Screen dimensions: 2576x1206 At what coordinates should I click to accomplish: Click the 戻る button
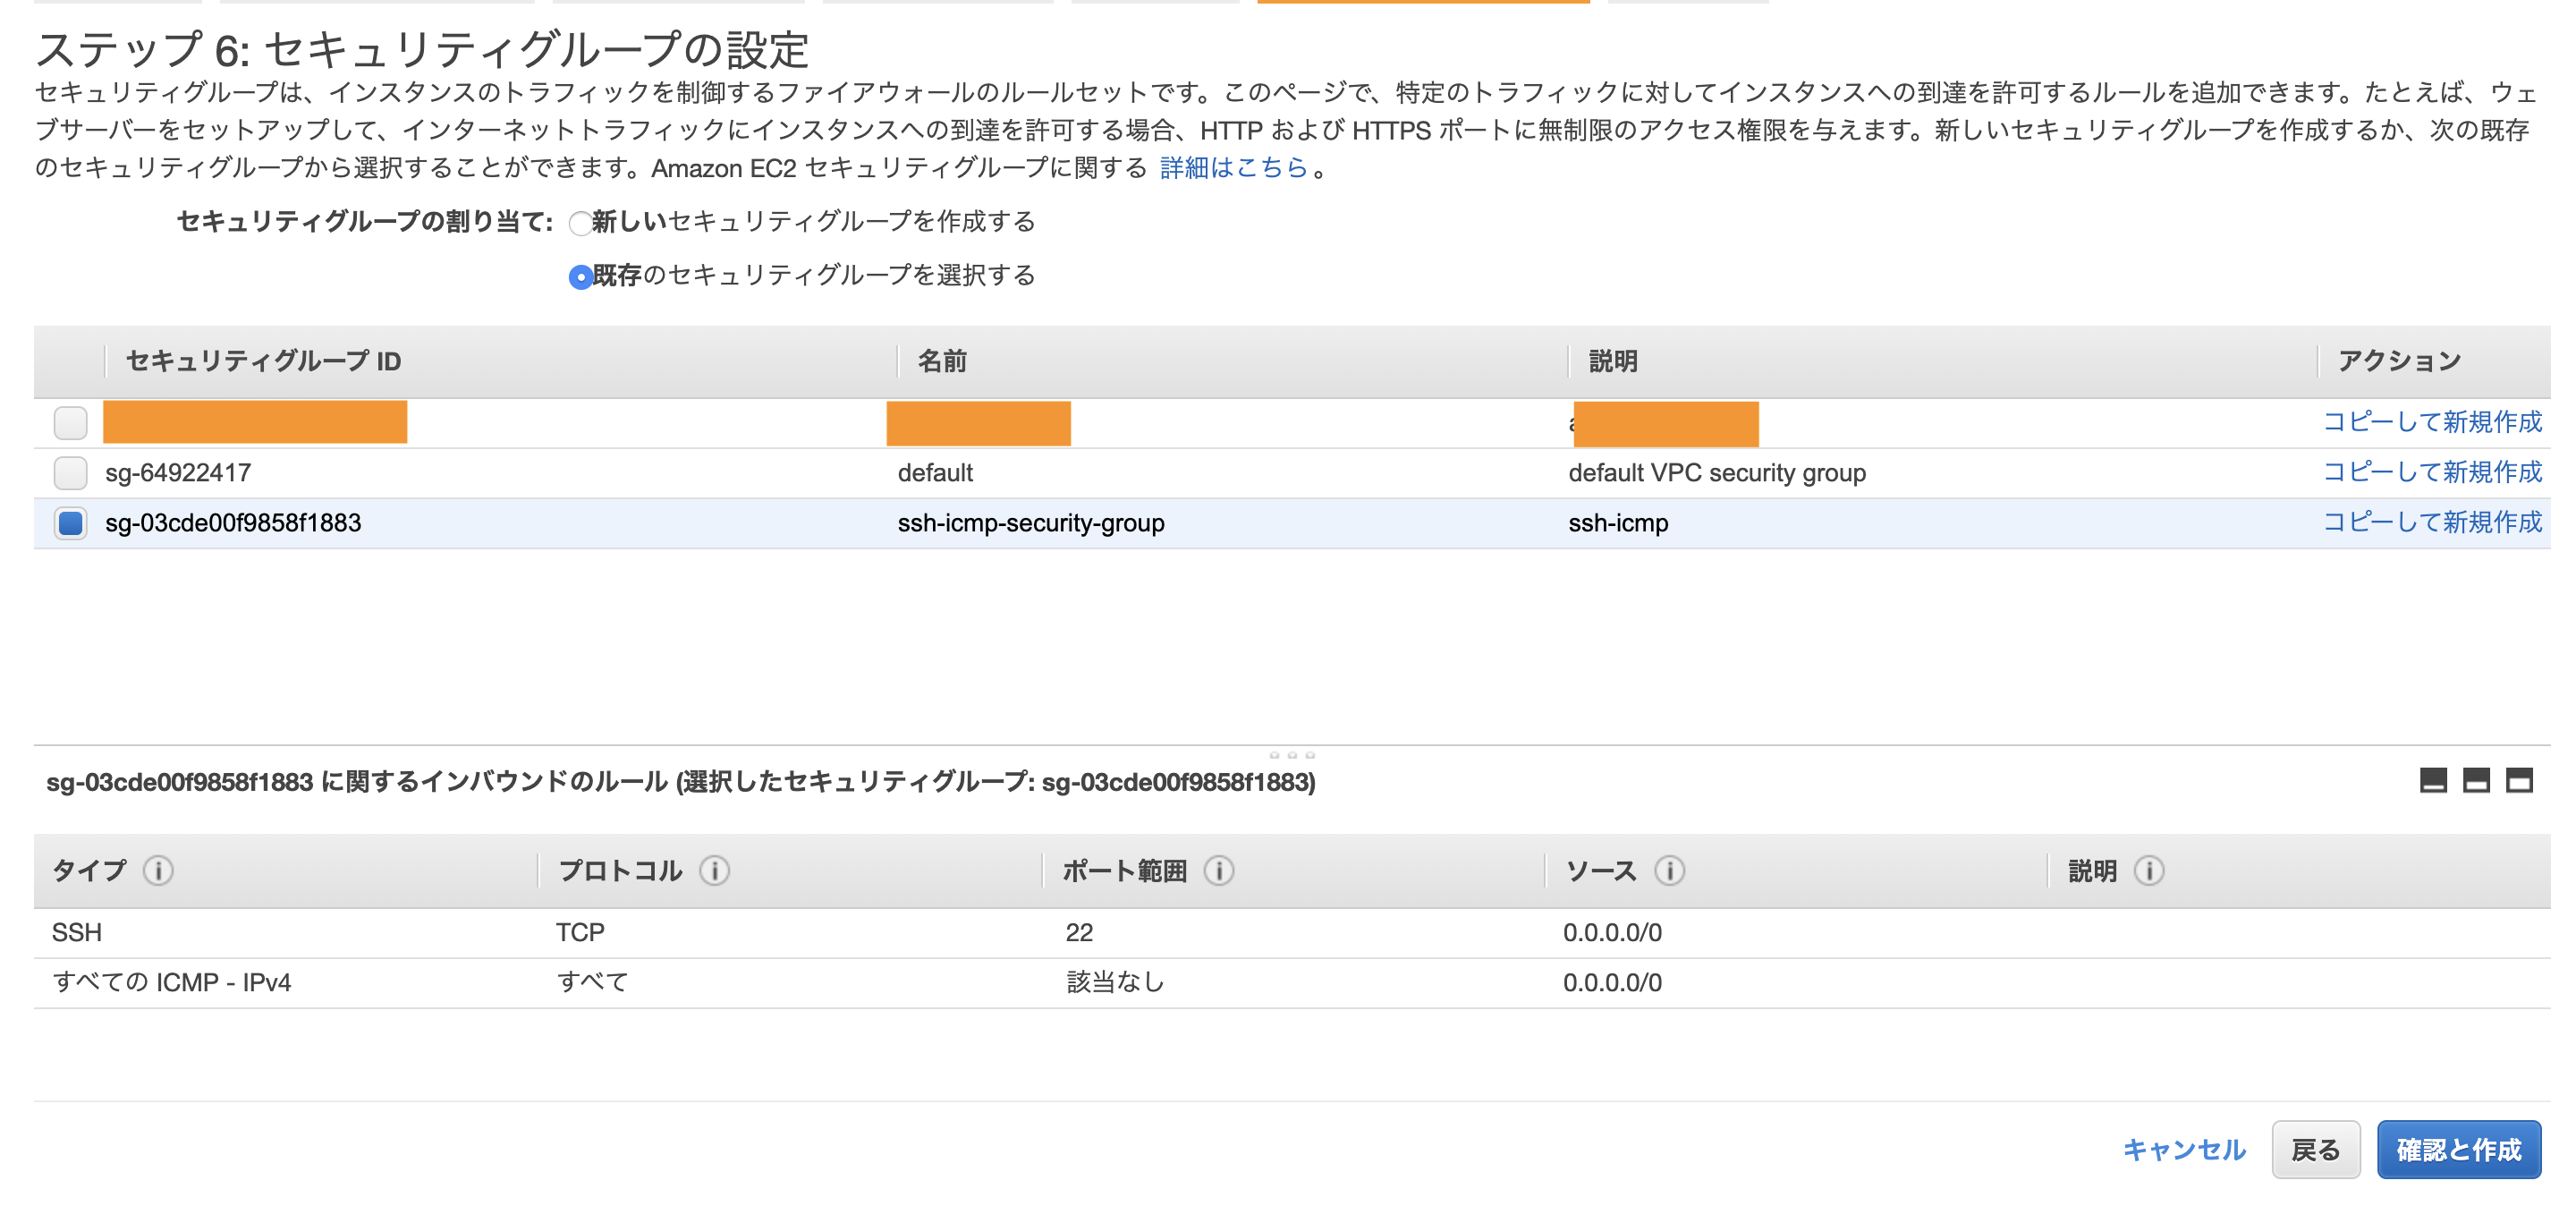2316,1149
